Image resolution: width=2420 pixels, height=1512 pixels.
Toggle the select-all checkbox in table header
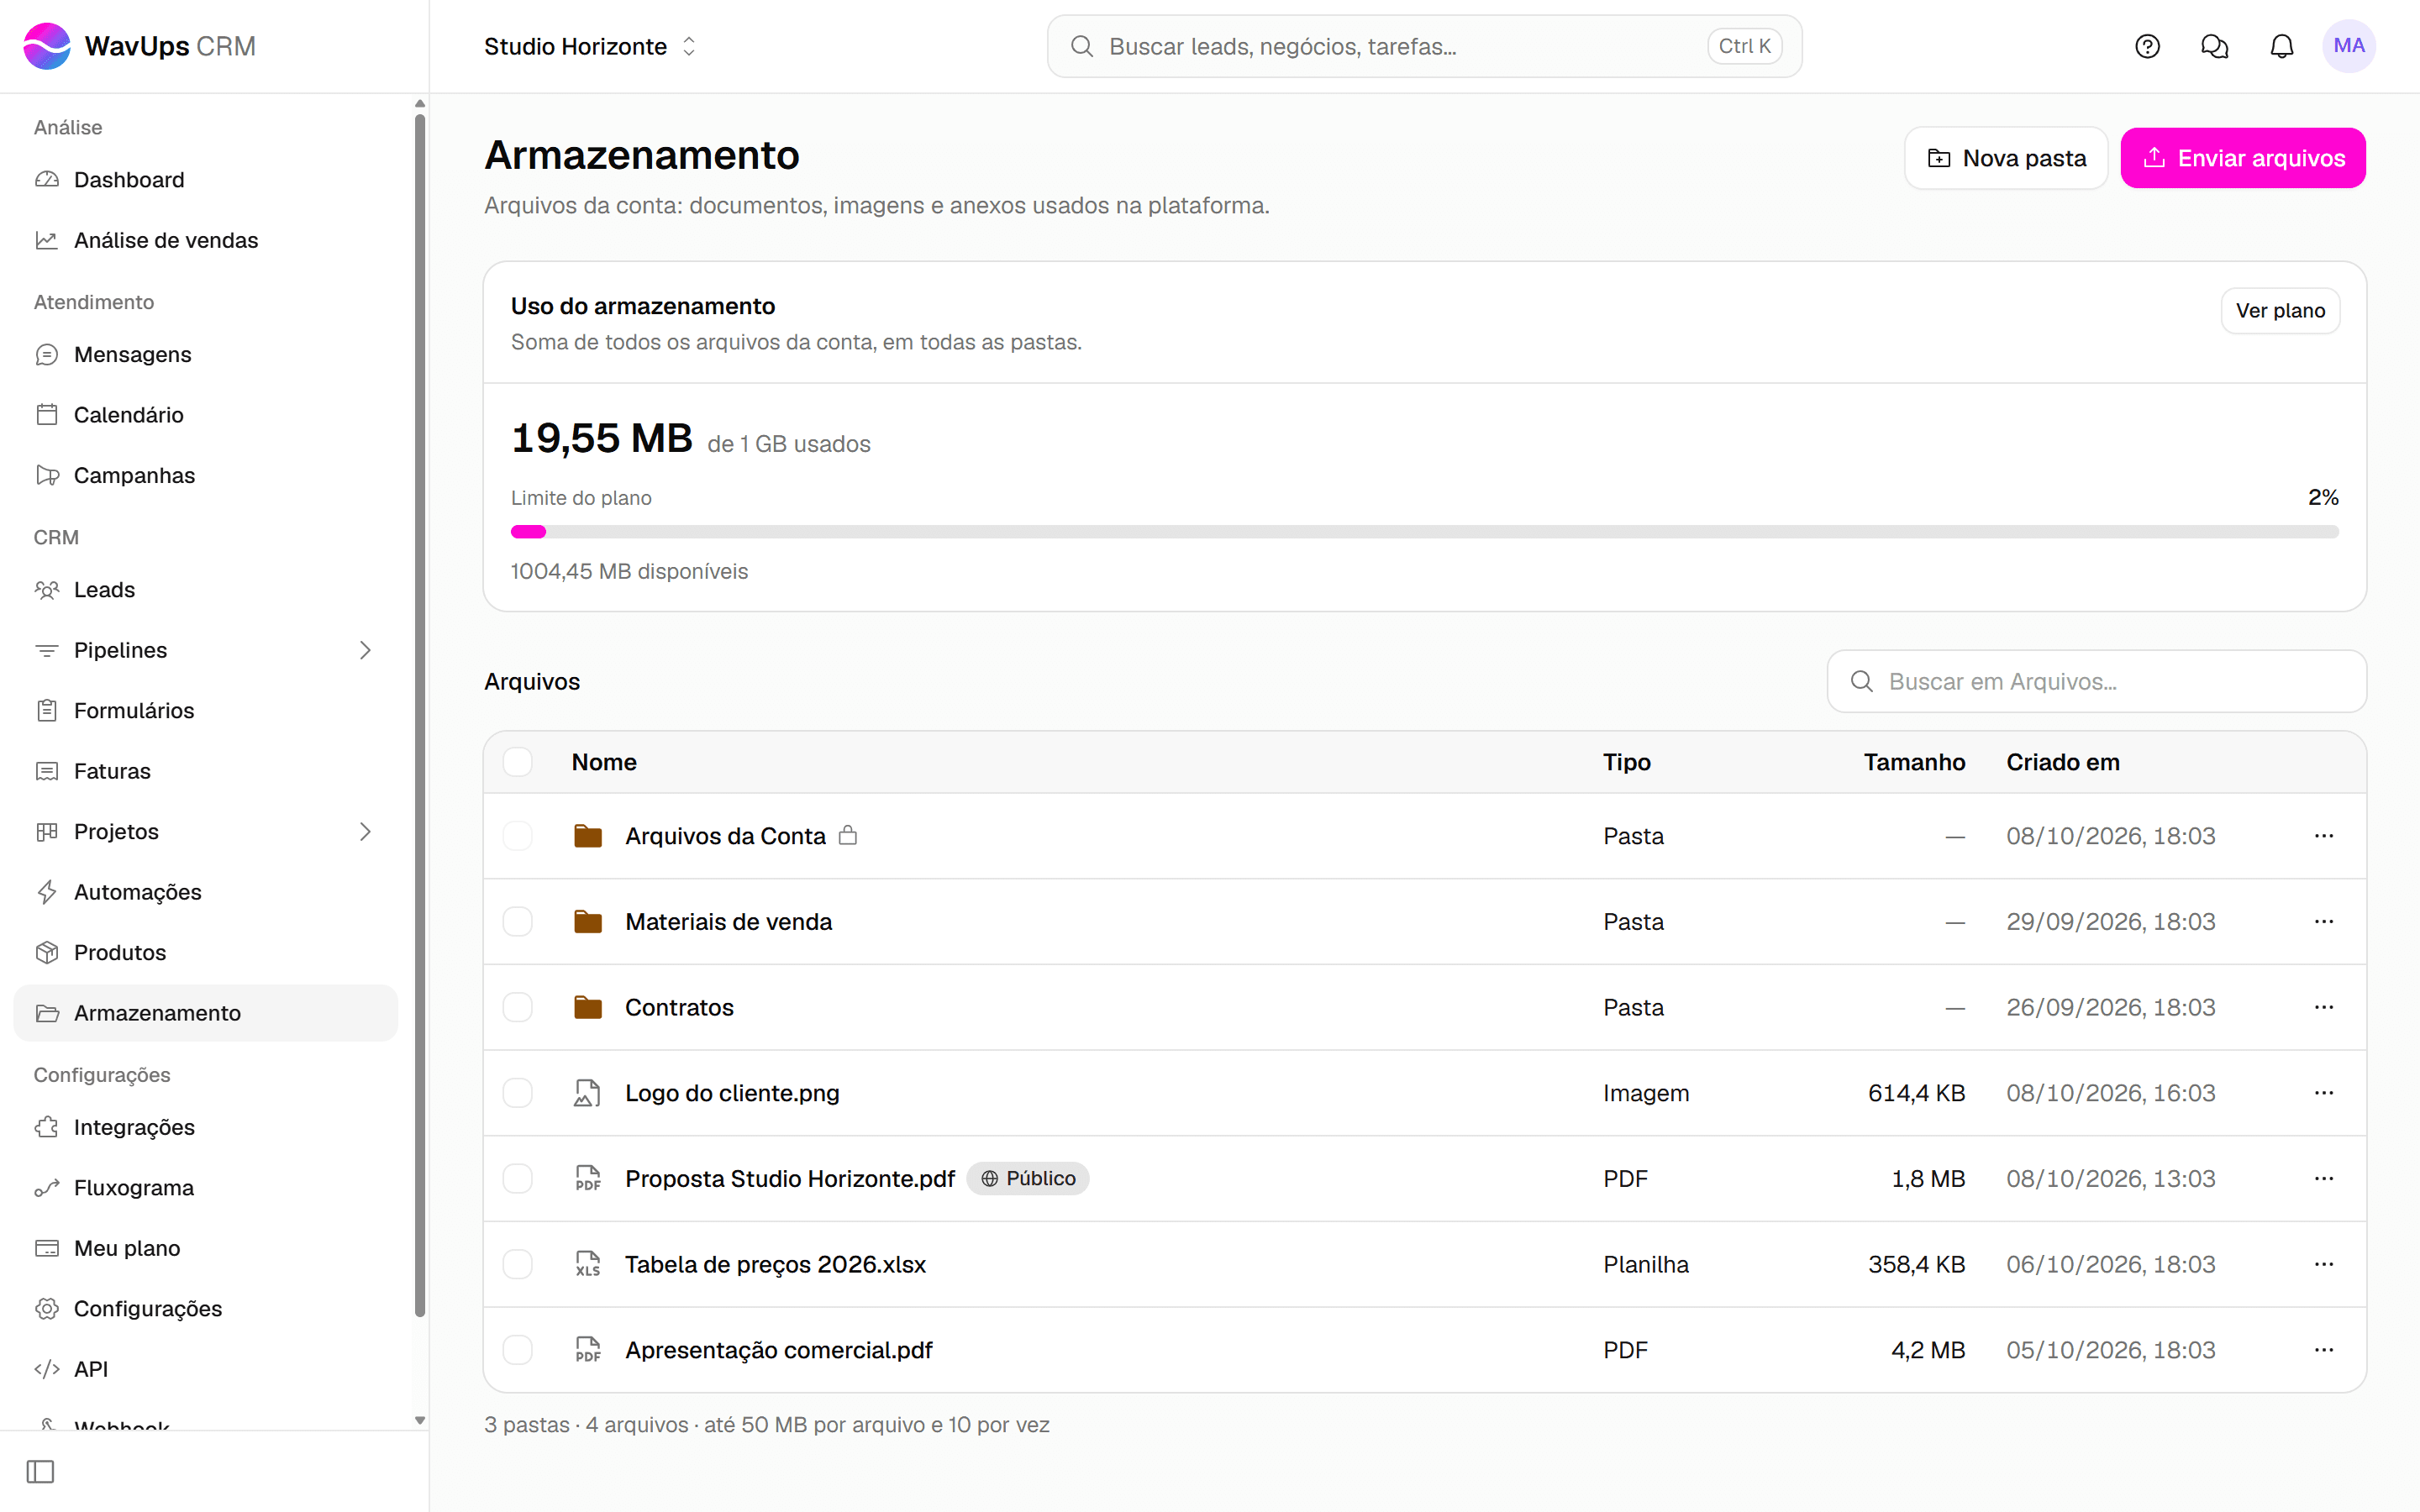pos(517,762)
